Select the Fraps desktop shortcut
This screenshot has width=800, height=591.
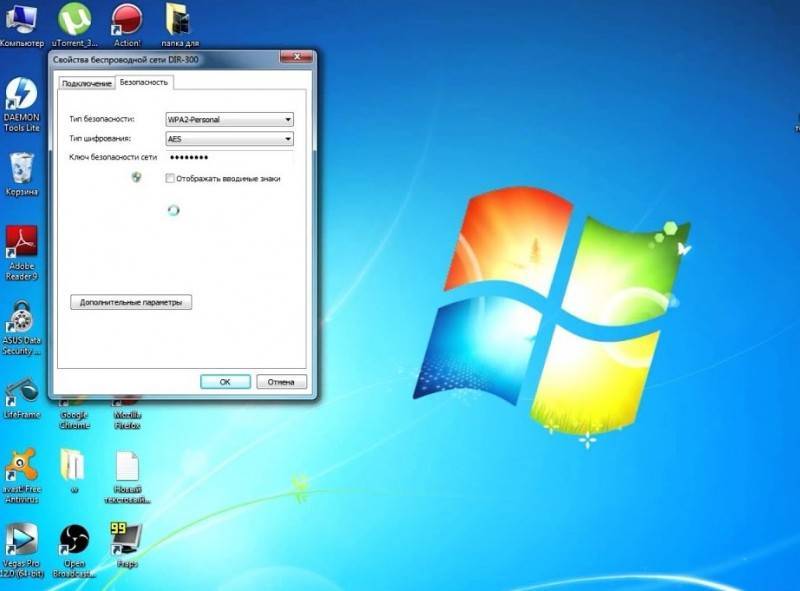click(126, 545)
